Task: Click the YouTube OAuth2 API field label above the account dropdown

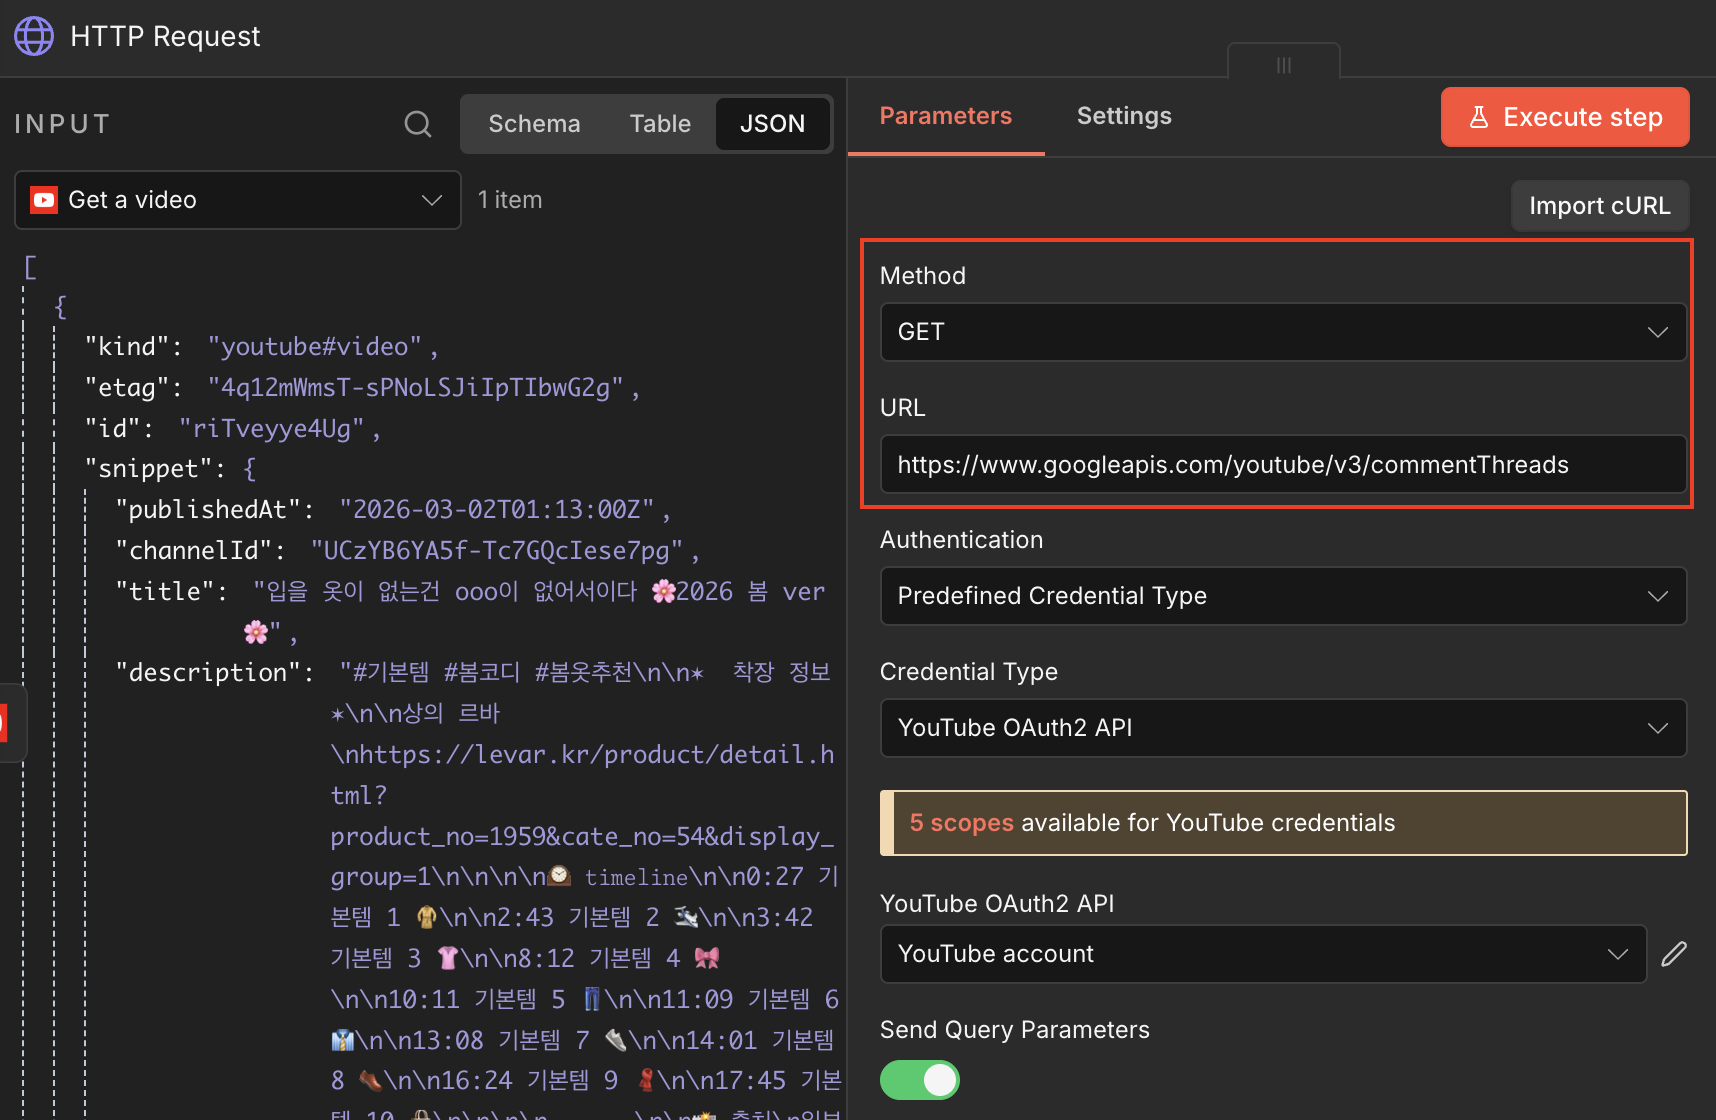Action: tap(997, 904)
